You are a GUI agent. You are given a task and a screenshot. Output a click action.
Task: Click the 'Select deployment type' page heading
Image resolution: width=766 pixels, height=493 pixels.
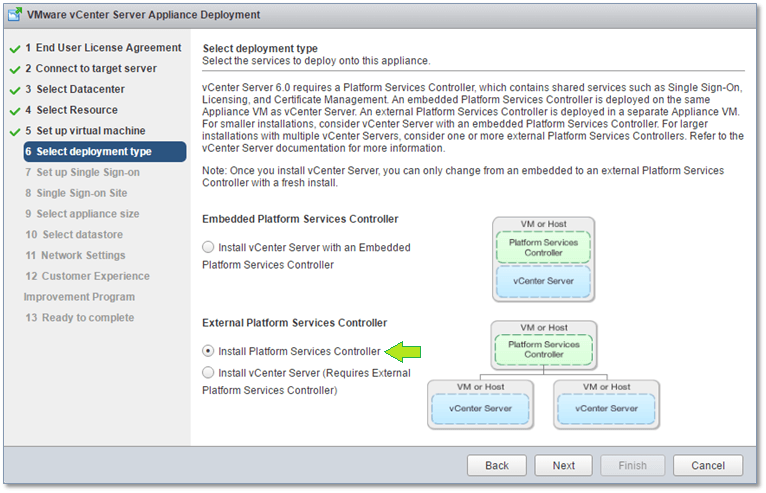260,48
